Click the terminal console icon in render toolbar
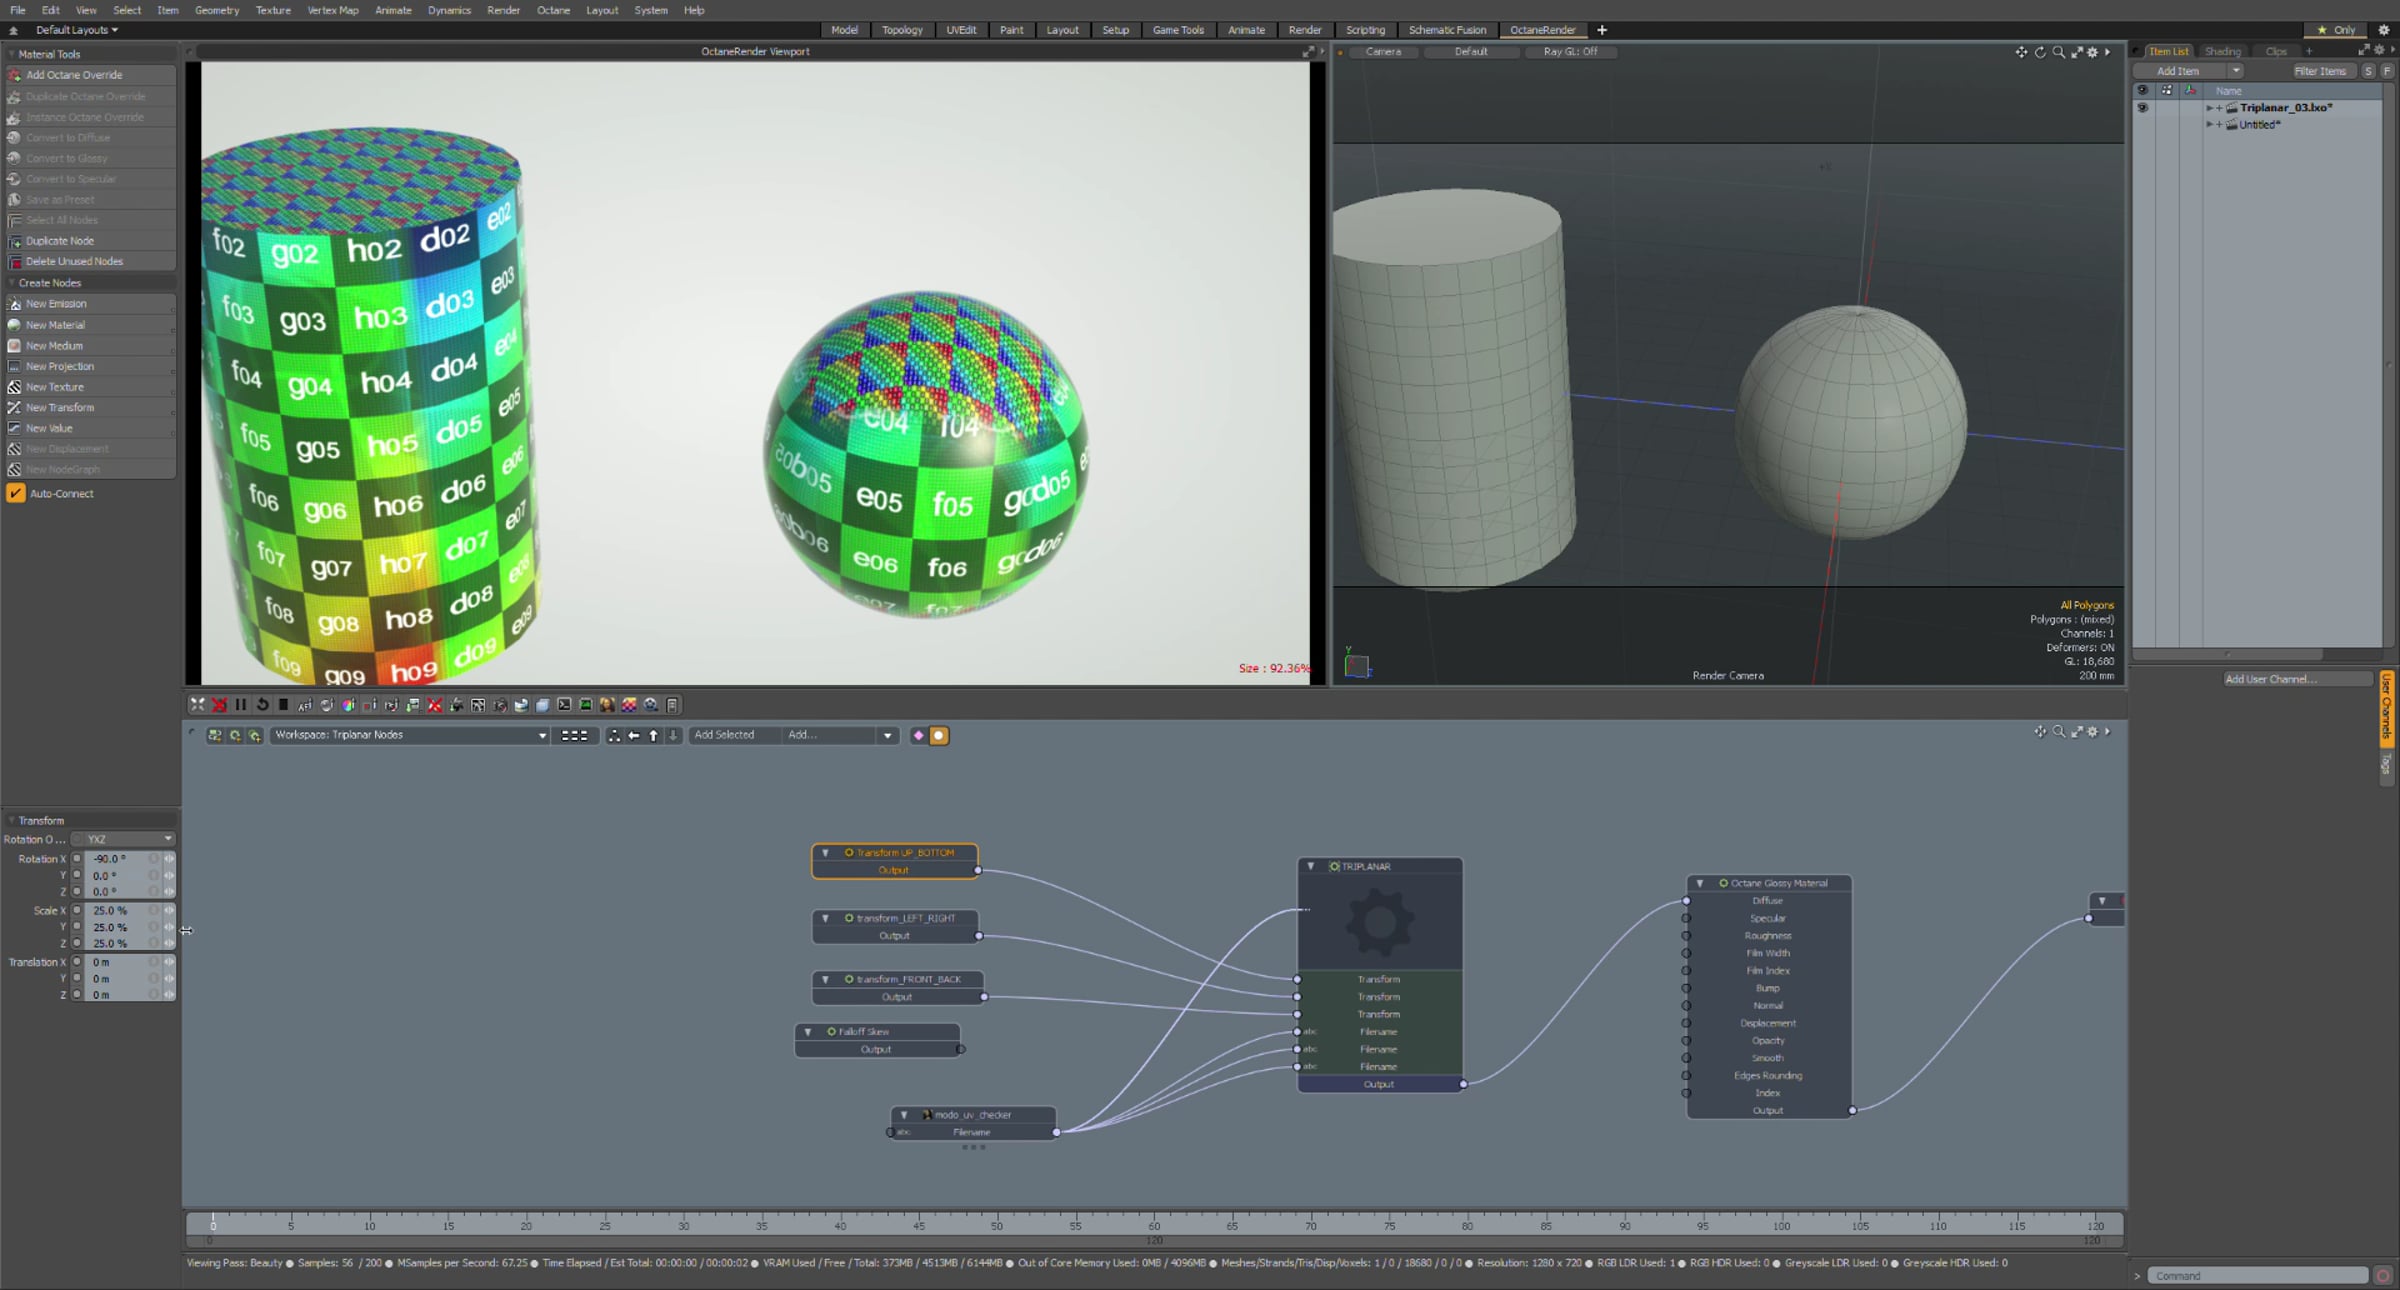The width and height of the screenshot is (2400, 1290). click(564, 705)
